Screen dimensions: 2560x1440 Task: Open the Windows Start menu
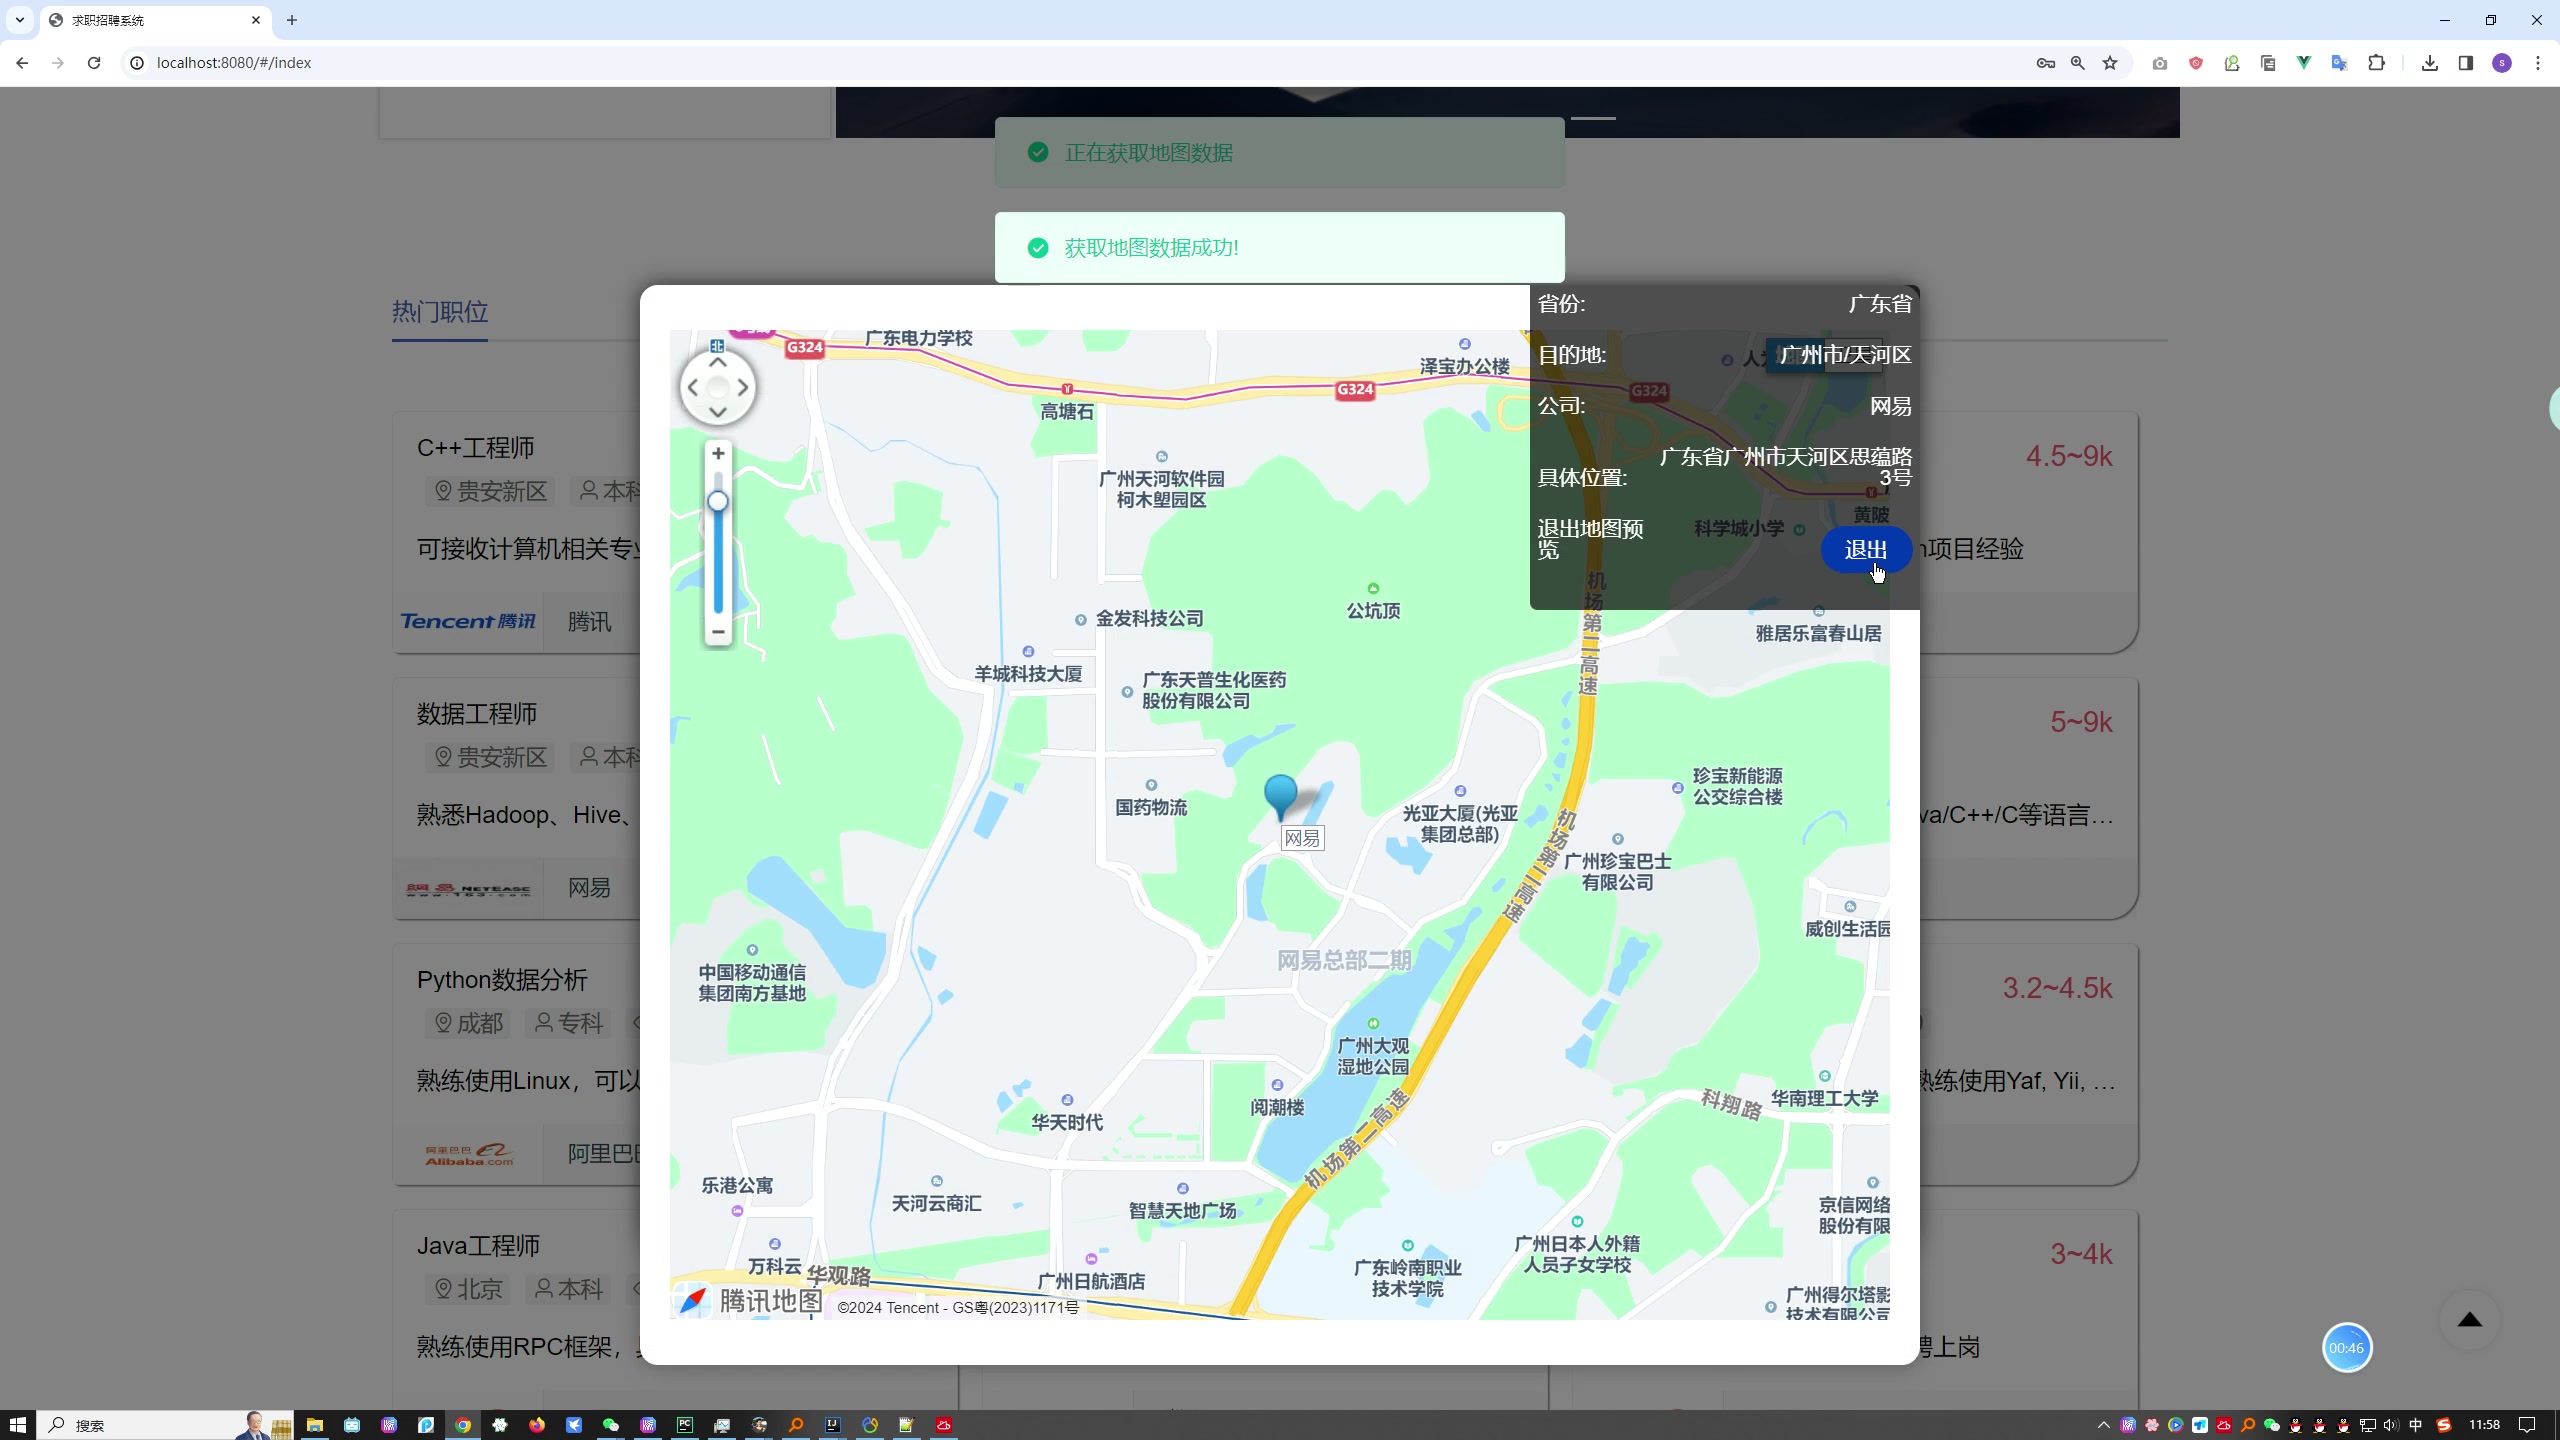point(18,1425)
